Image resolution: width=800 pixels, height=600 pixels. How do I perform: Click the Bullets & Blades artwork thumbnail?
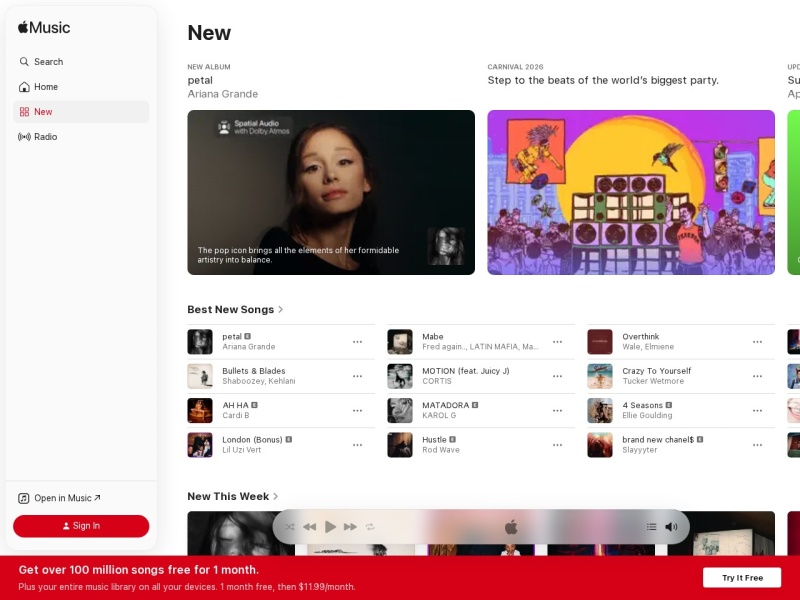click(x=200, y=376)
